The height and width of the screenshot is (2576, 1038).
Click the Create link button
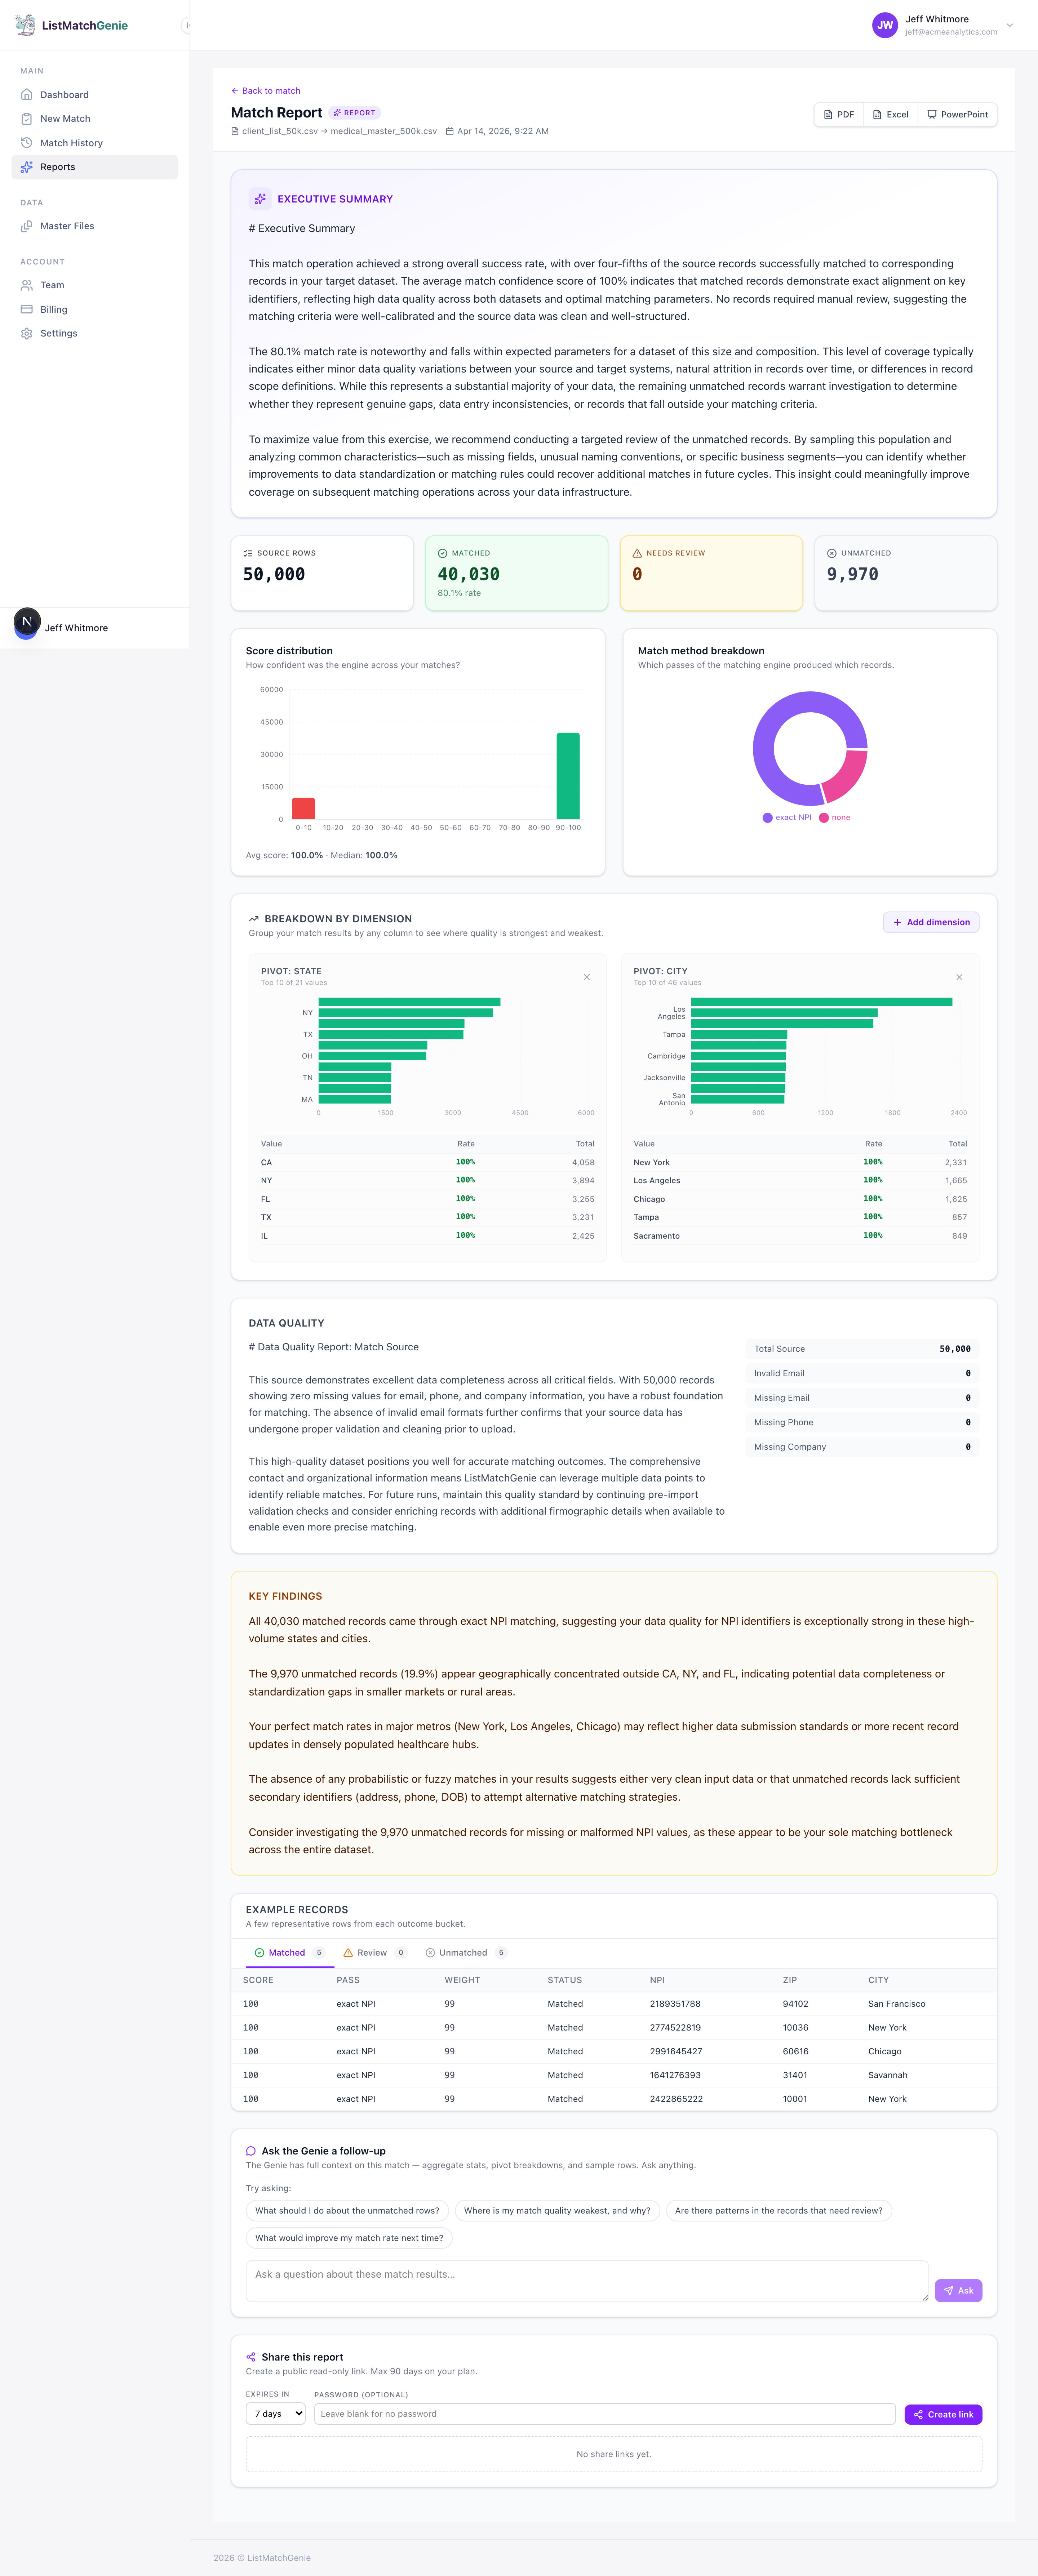[x=942, y=2413]
